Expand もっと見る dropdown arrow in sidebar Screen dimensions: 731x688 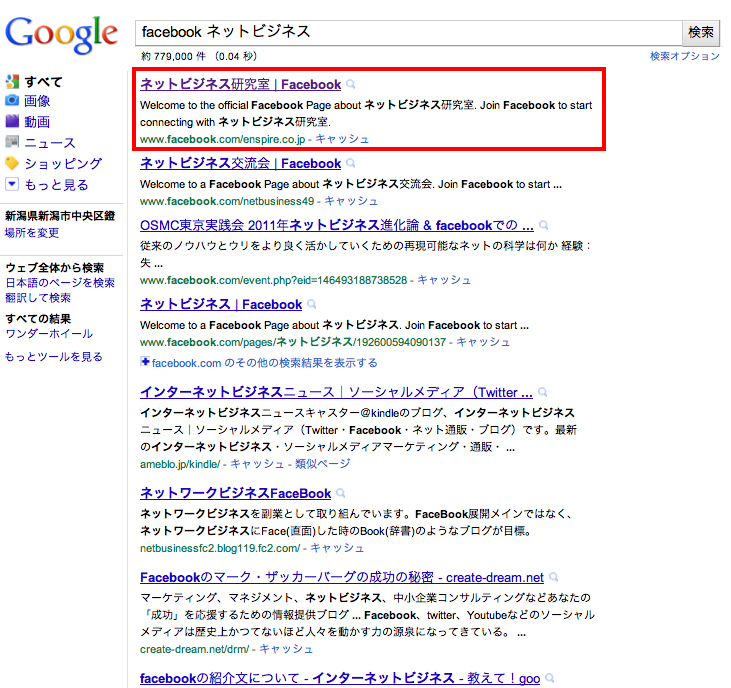[x=12, y=184]
